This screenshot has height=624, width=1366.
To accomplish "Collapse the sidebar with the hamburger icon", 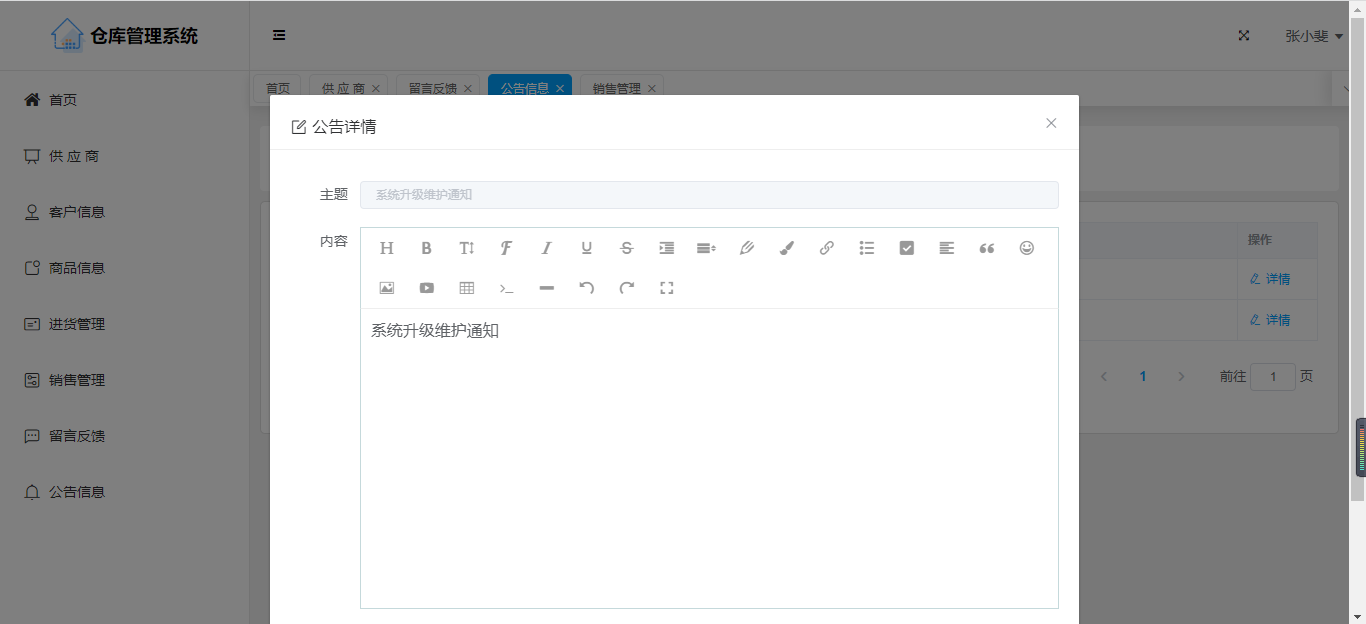I will [x=279, y=35].
